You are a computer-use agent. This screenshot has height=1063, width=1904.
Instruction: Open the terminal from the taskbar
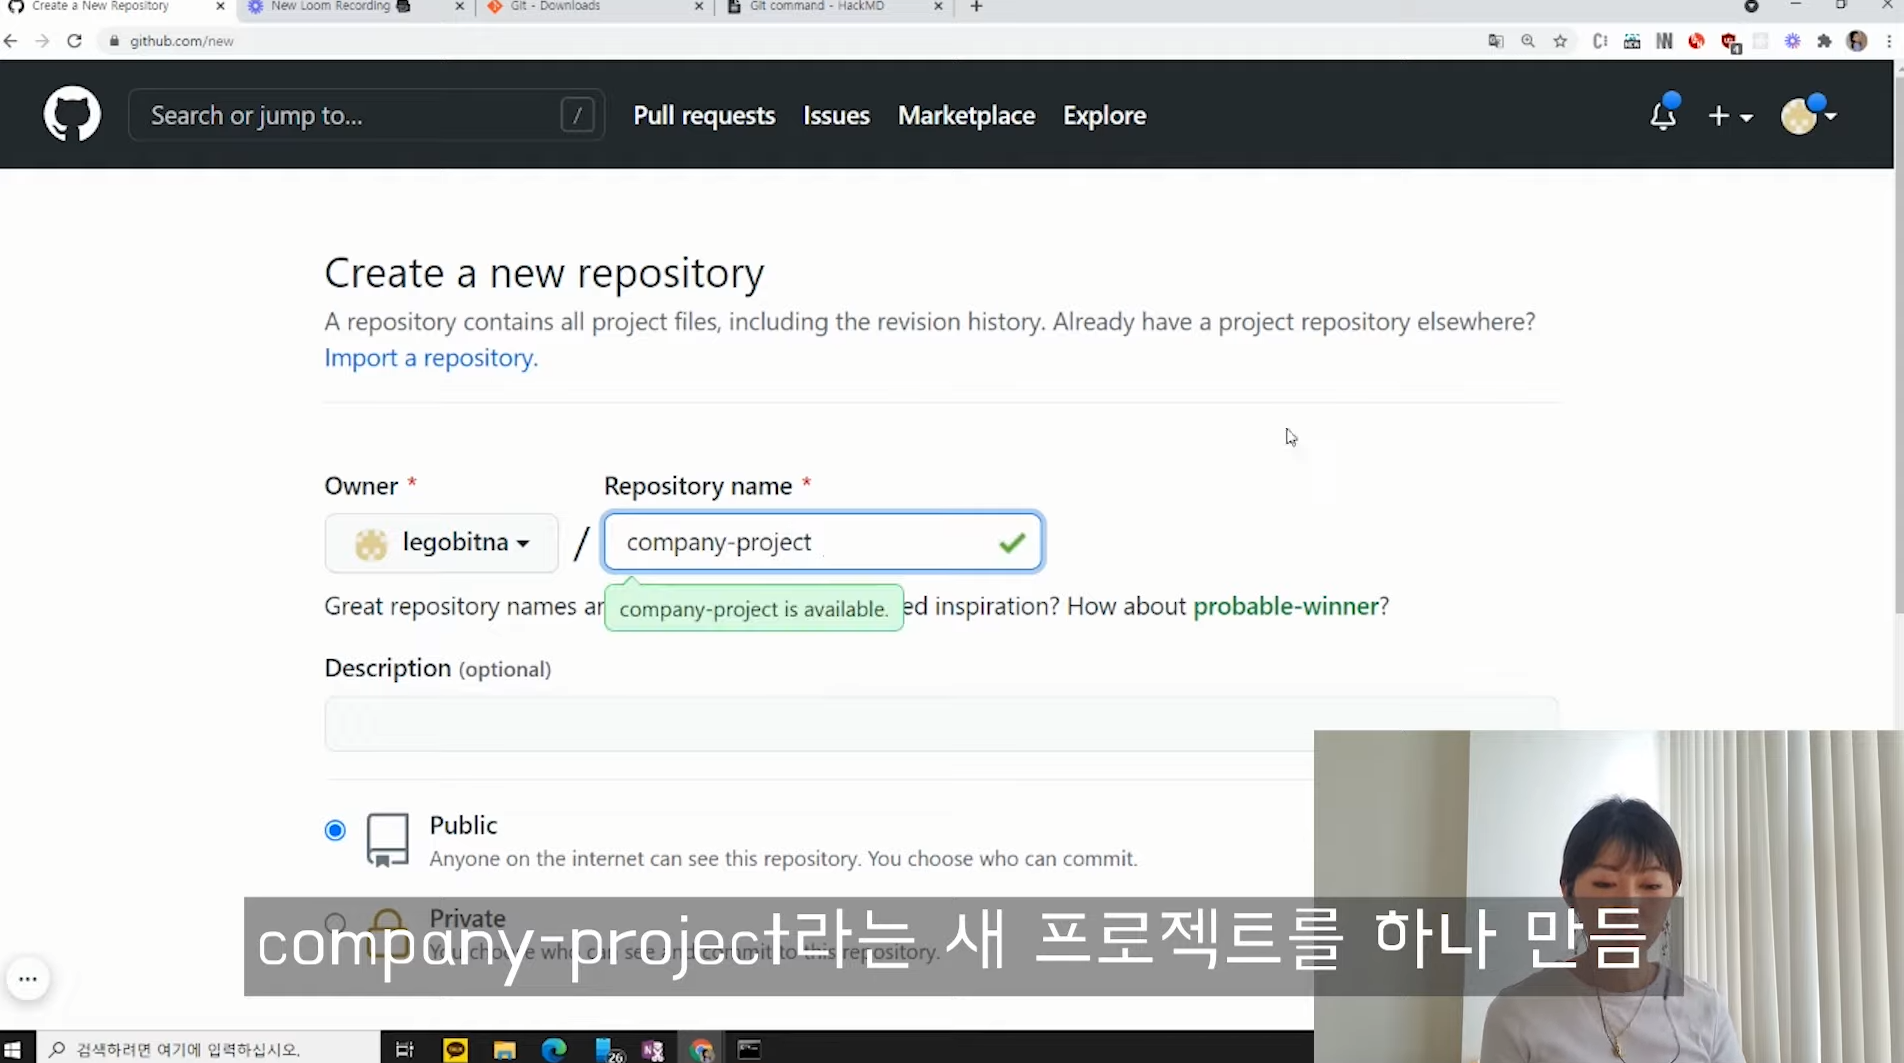[749, 1049]
